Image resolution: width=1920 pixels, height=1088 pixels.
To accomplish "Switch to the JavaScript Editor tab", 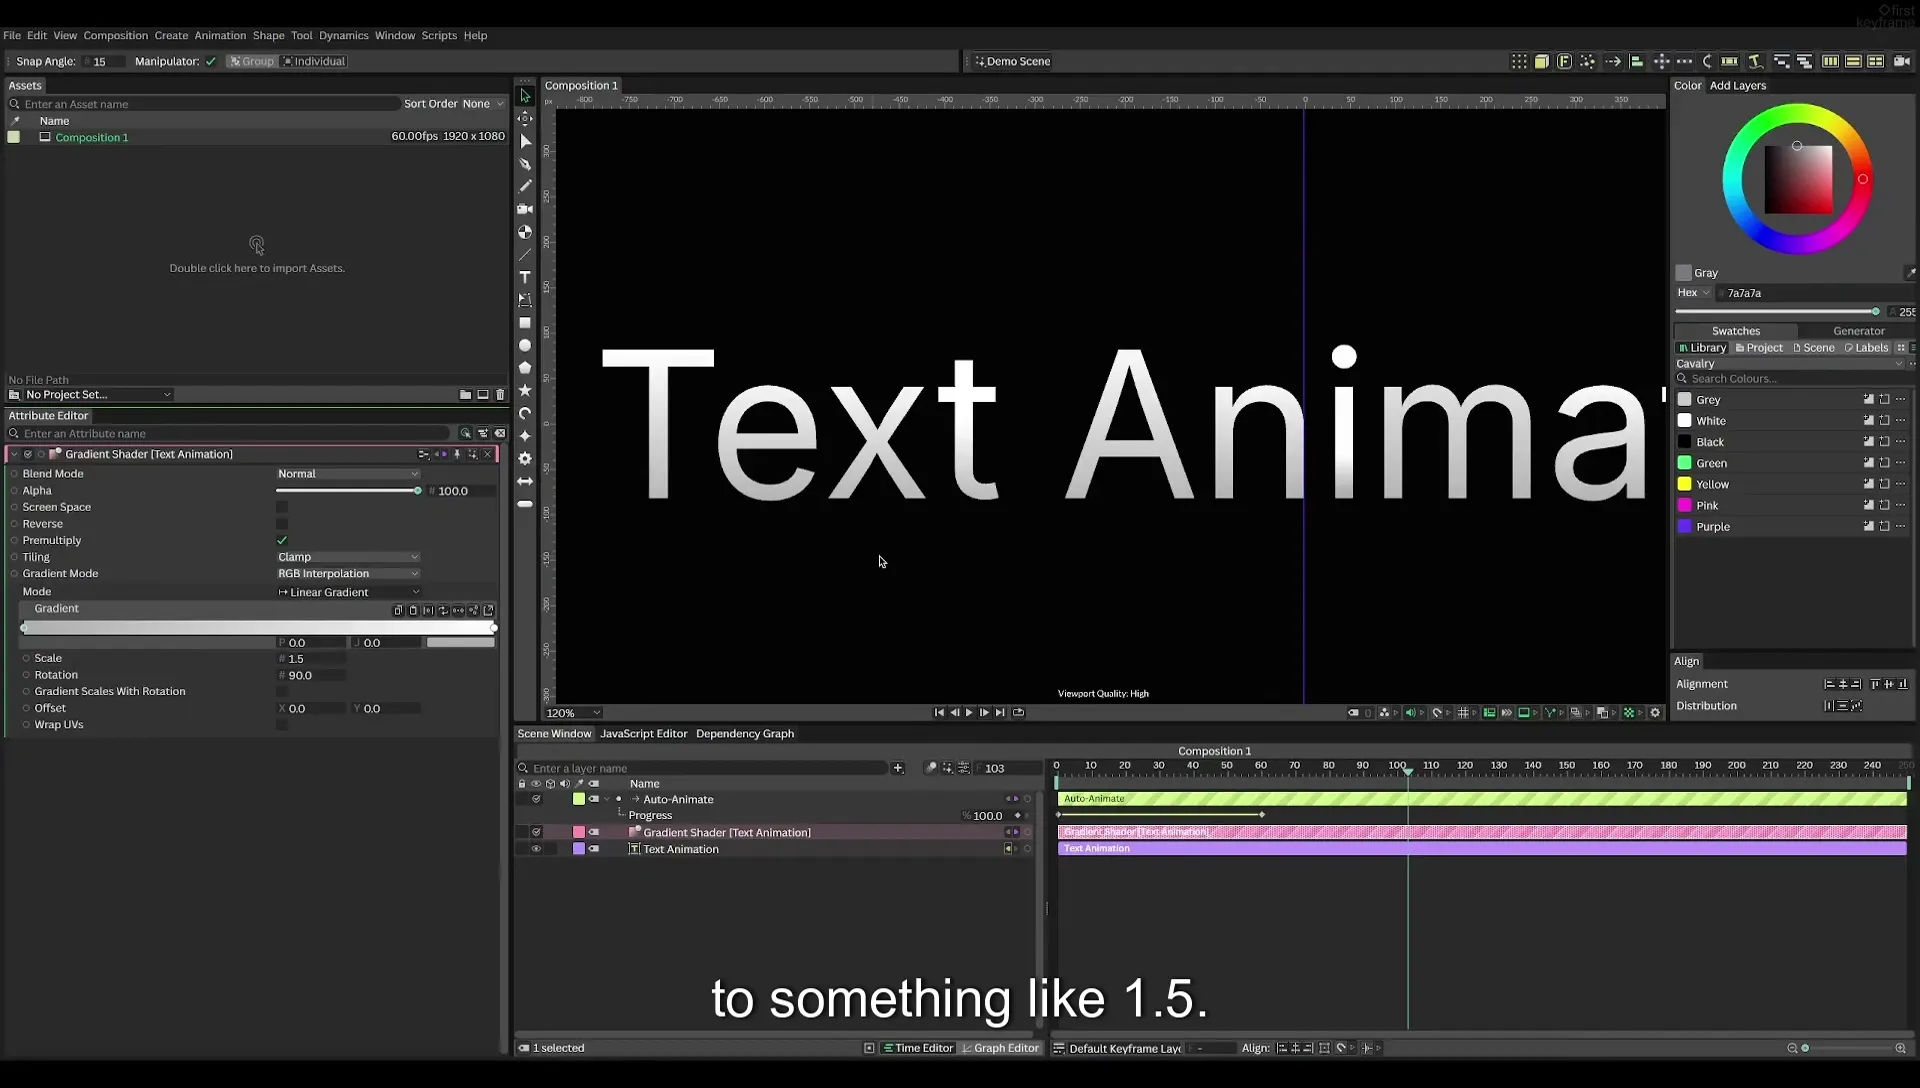I will coord(643,734).
